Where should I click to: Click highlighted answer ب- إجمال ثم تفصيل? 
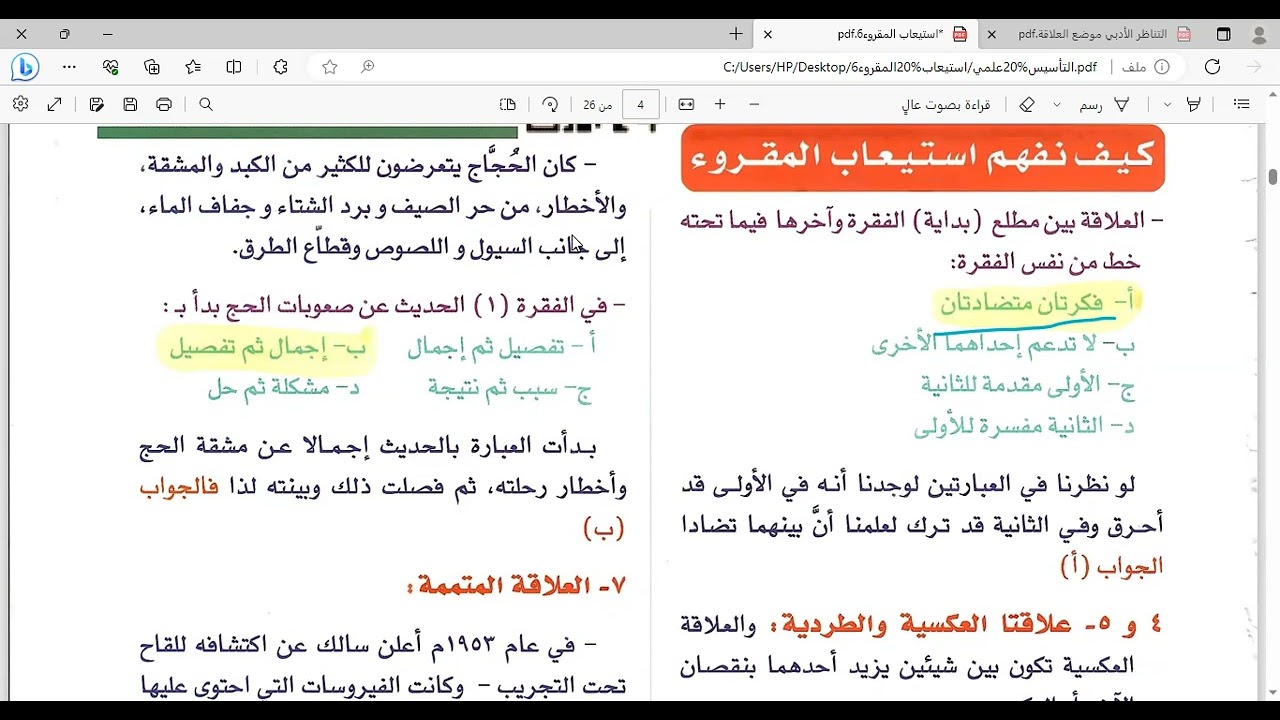268,347
